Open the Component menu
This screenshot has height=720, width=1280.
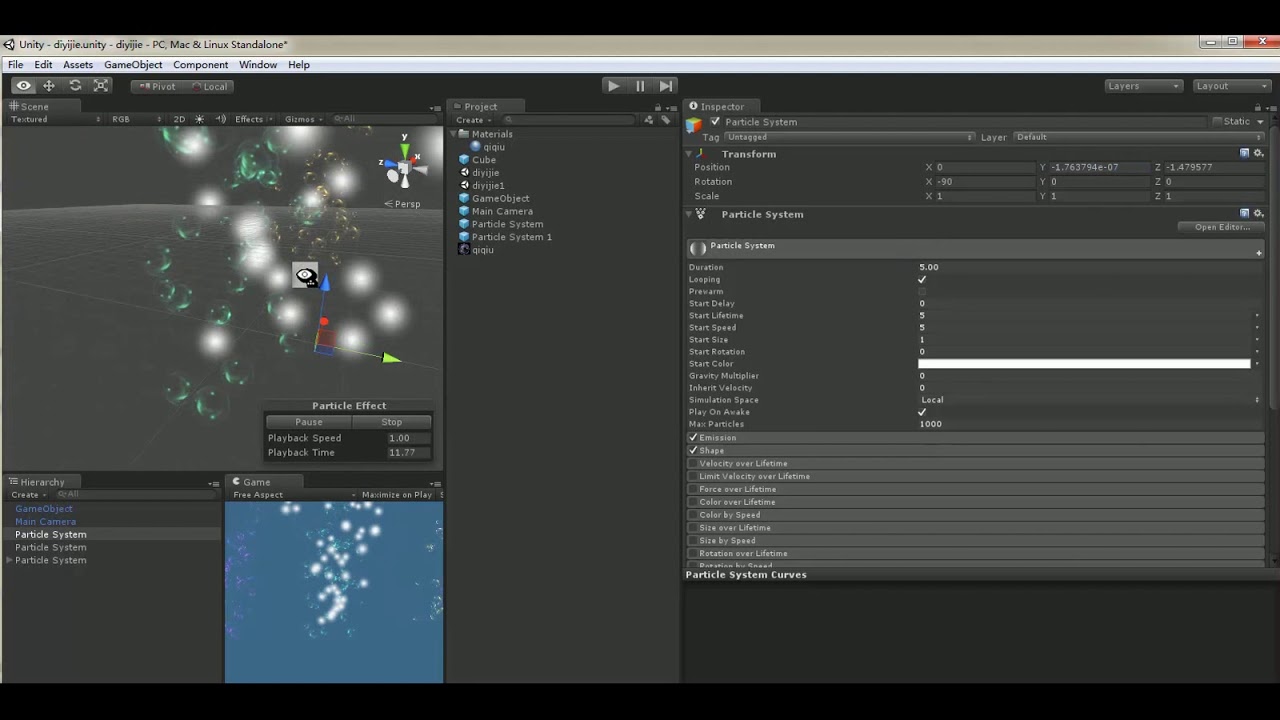pyautogui.click(x=200, y=65)
